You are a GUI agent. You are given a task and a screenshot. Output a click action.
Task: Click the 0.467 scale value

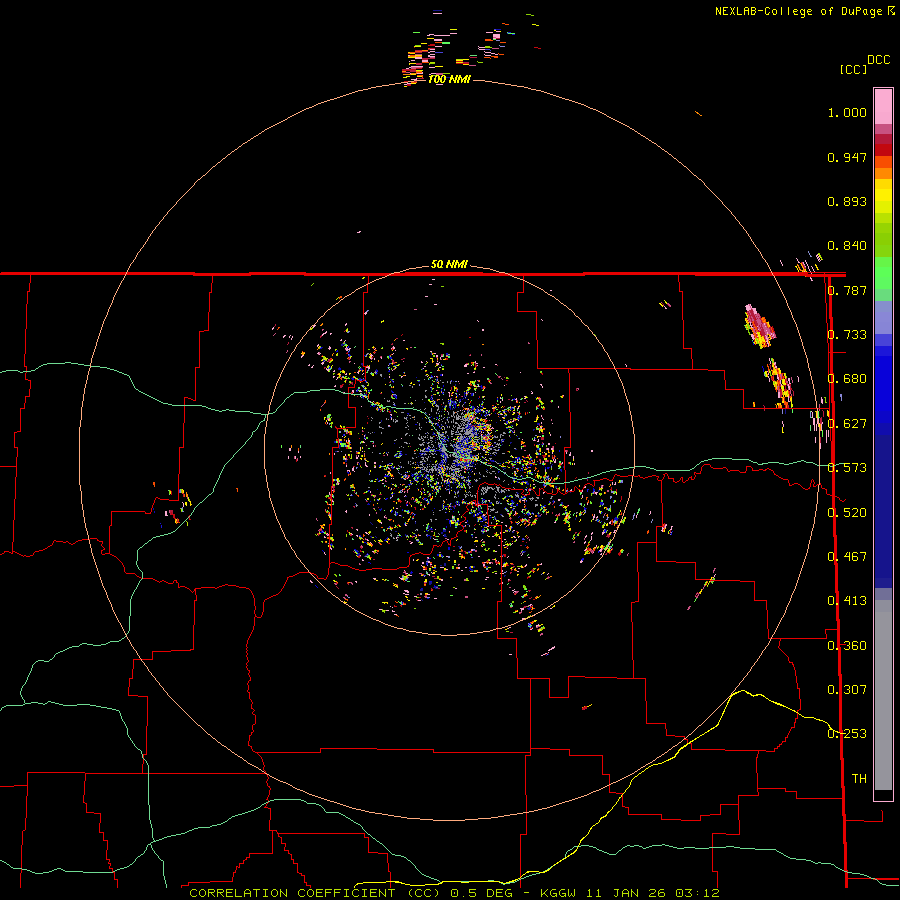(847, 557)
